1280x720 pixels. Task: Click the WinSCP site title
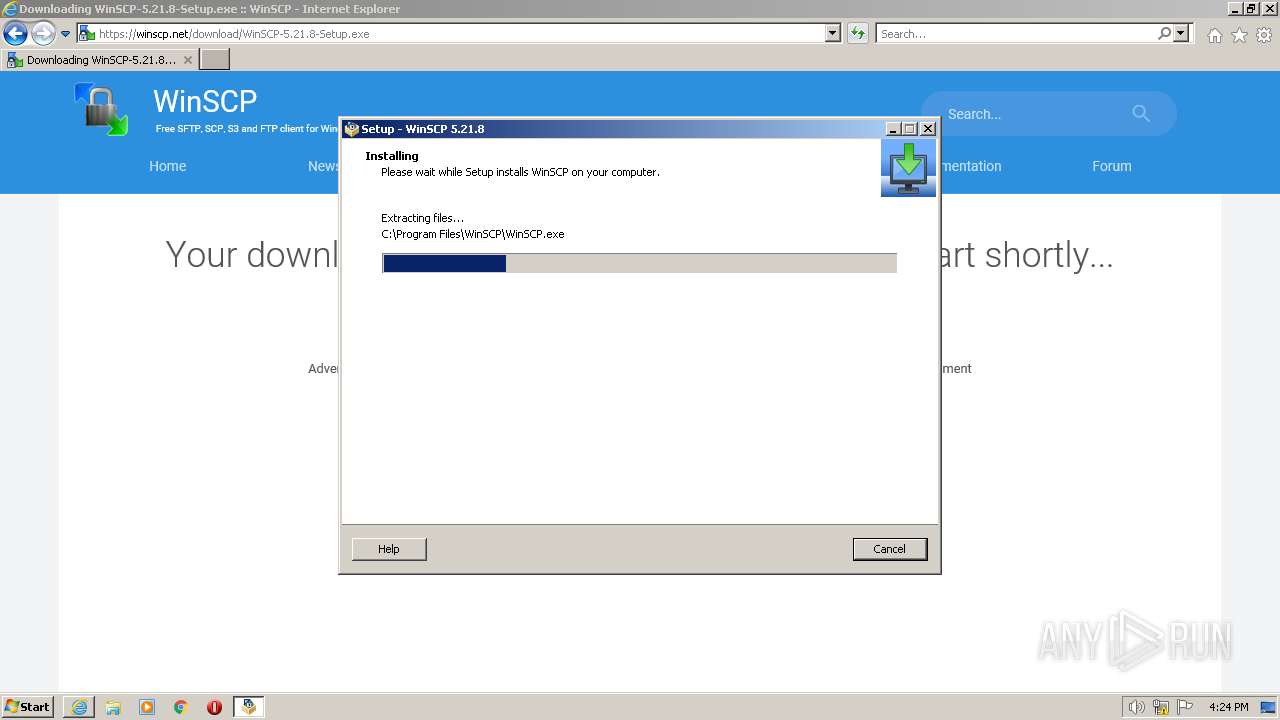205,101
